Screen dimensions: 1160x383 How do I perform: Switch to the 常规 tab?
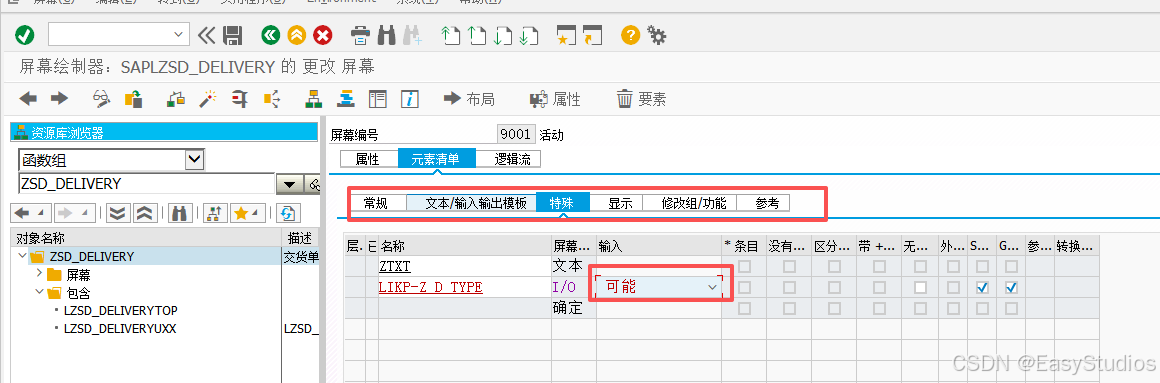pos(377,203)
